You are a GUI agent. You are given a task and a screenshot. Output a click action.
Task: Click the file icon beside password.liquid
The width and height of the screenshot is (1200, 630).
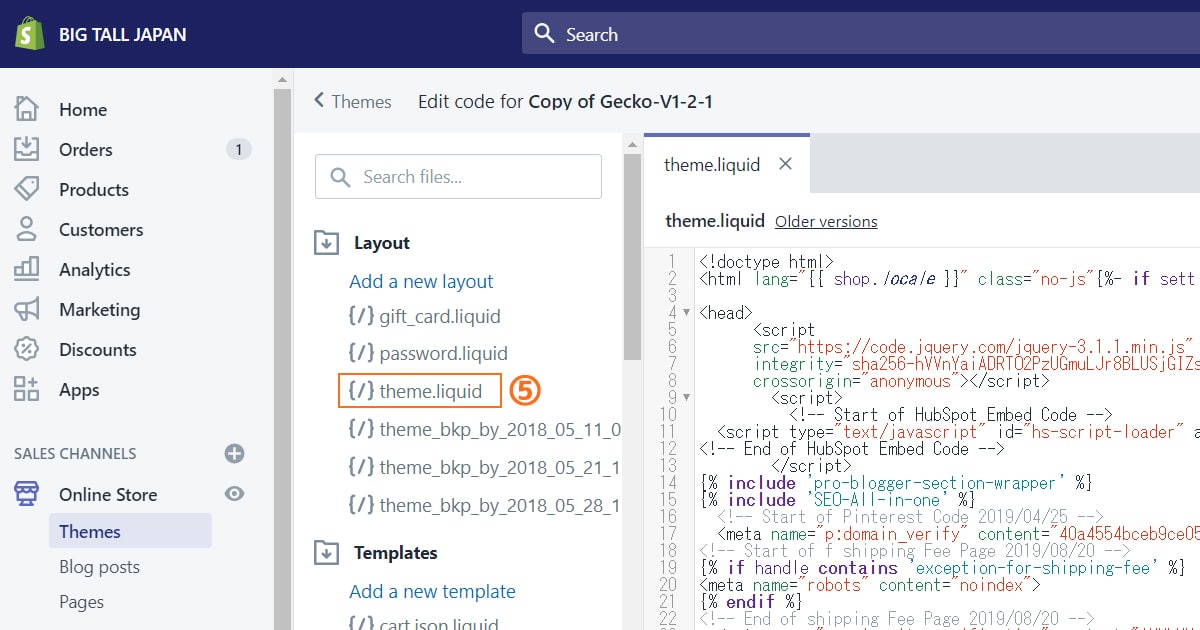(361, 353)
